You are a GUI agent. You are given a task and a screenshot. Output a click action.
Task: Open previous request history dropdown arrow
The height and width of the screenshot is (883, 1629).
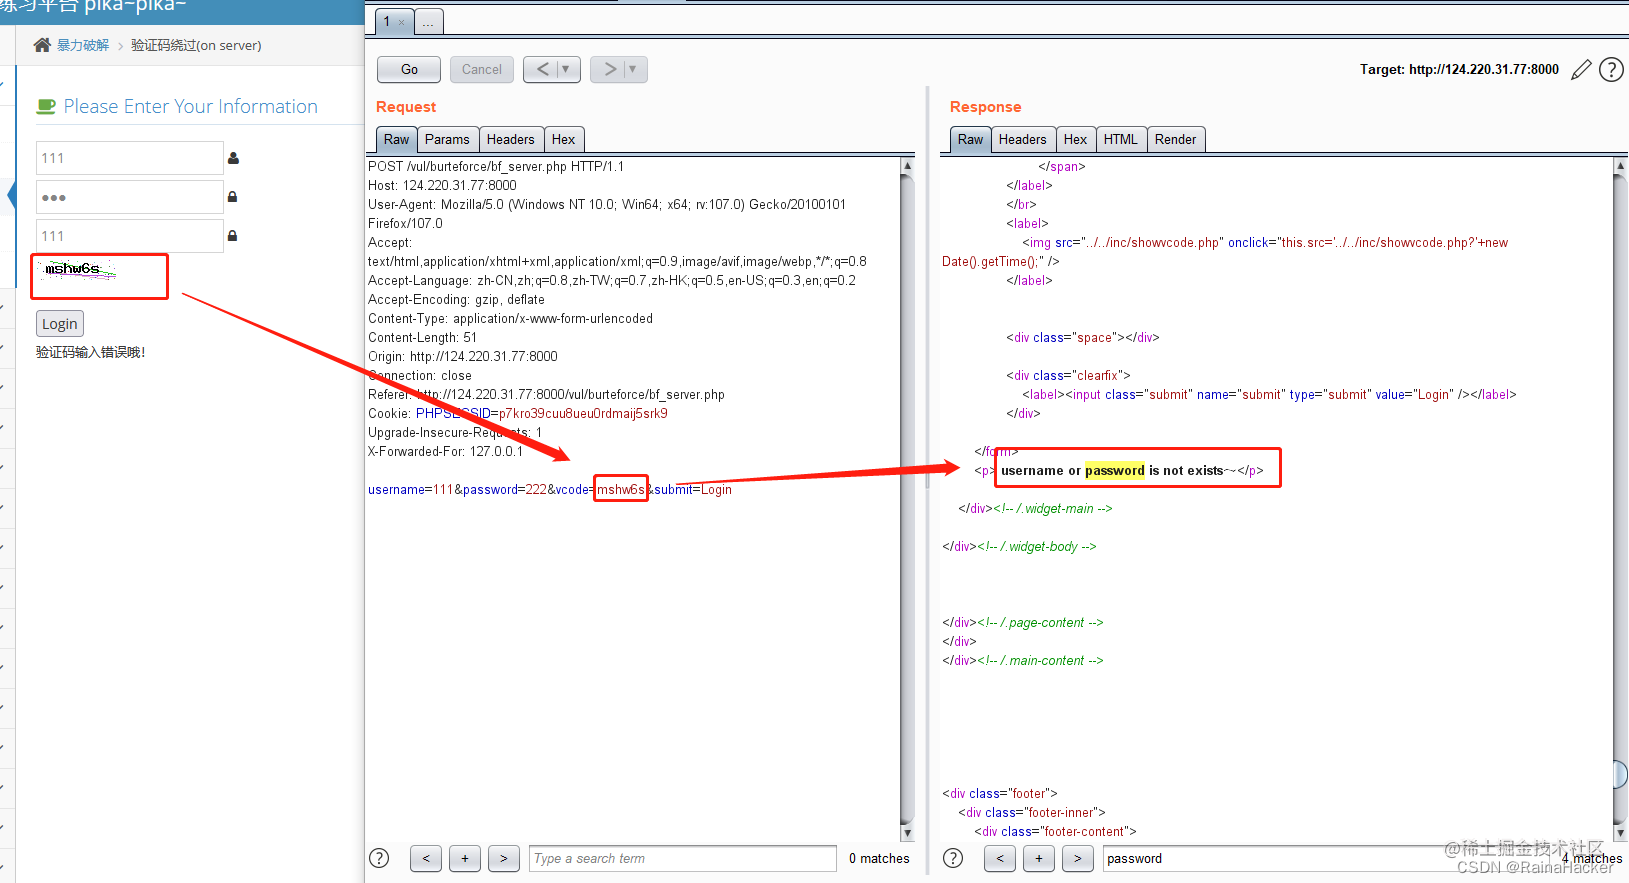pos(566,69)
